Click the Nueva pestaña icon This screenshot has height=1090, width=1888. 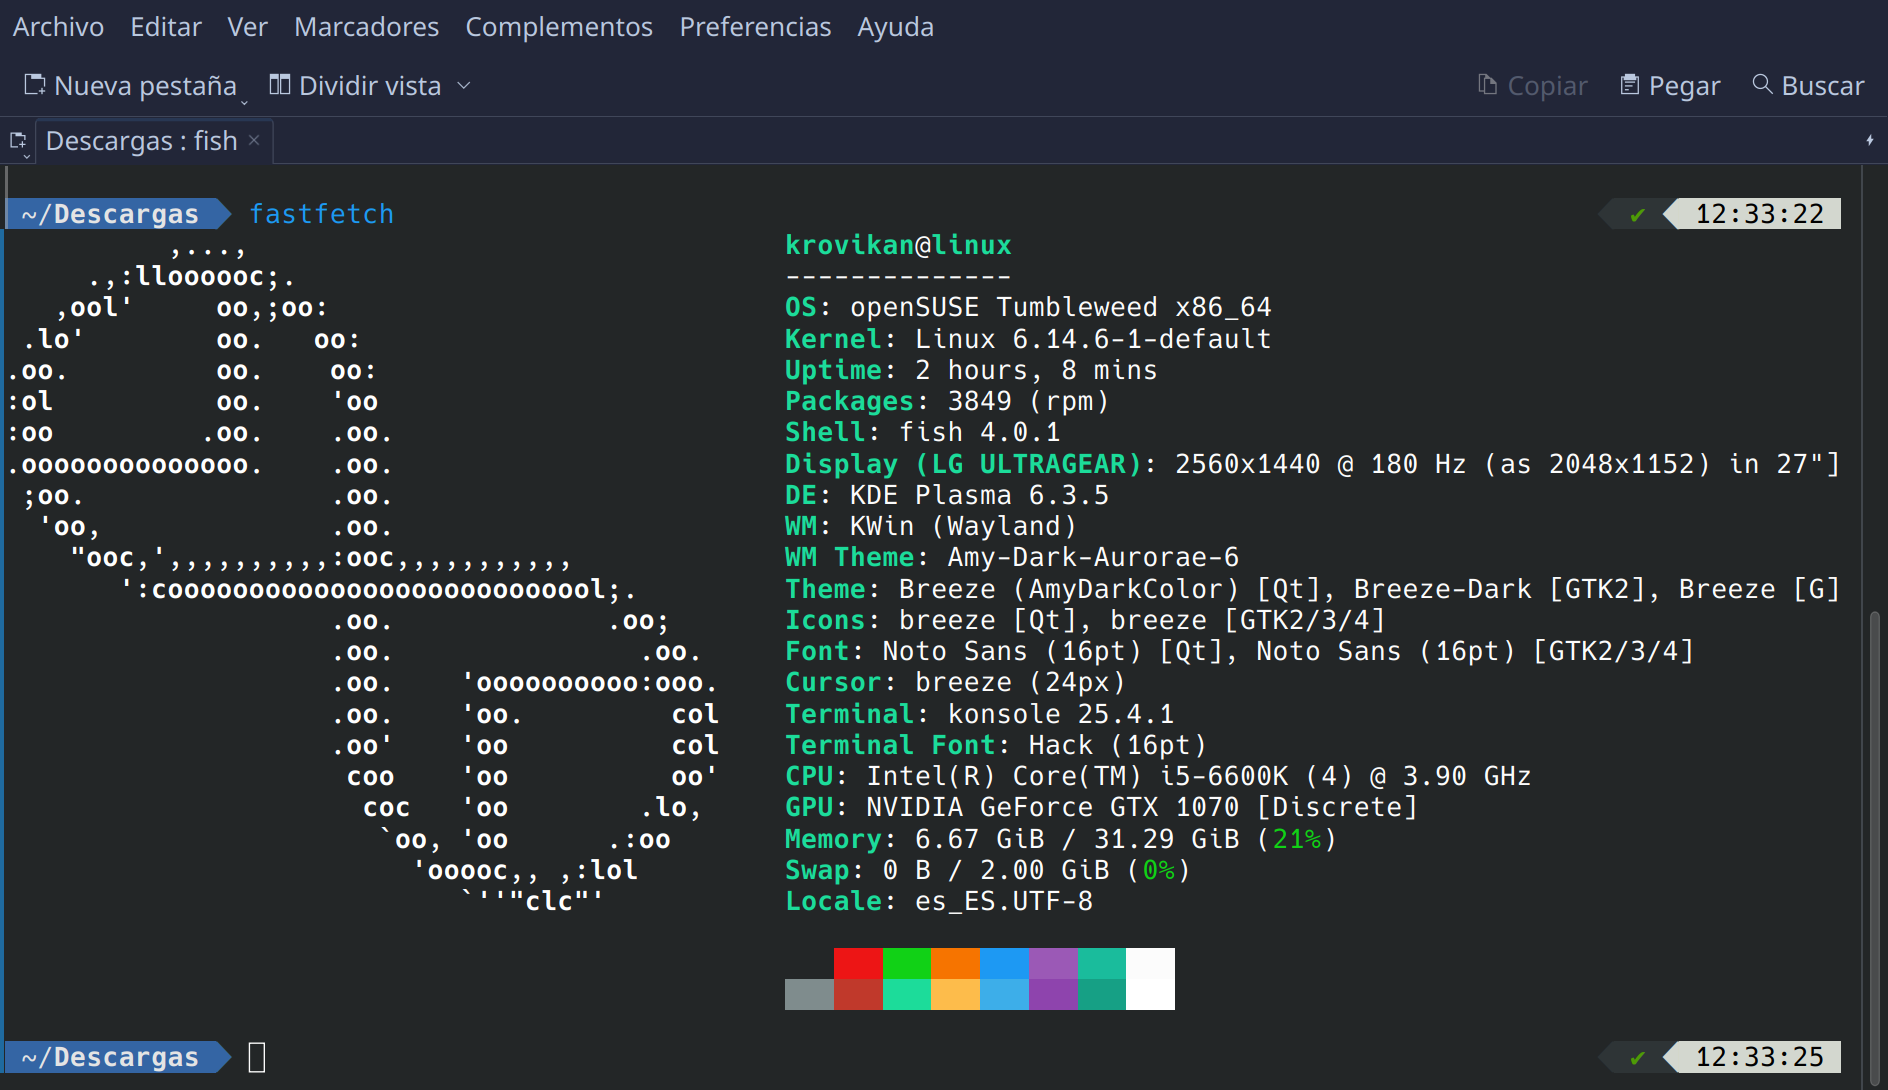35,85
